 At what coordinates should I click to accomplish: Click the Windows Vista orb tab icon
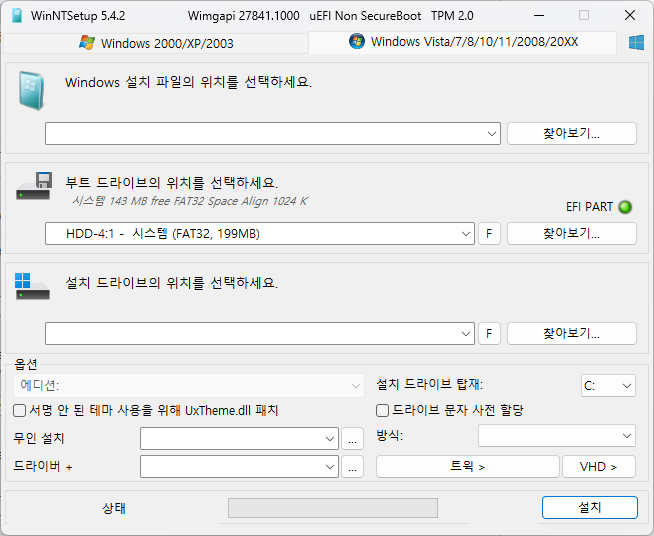click(357, 41)
